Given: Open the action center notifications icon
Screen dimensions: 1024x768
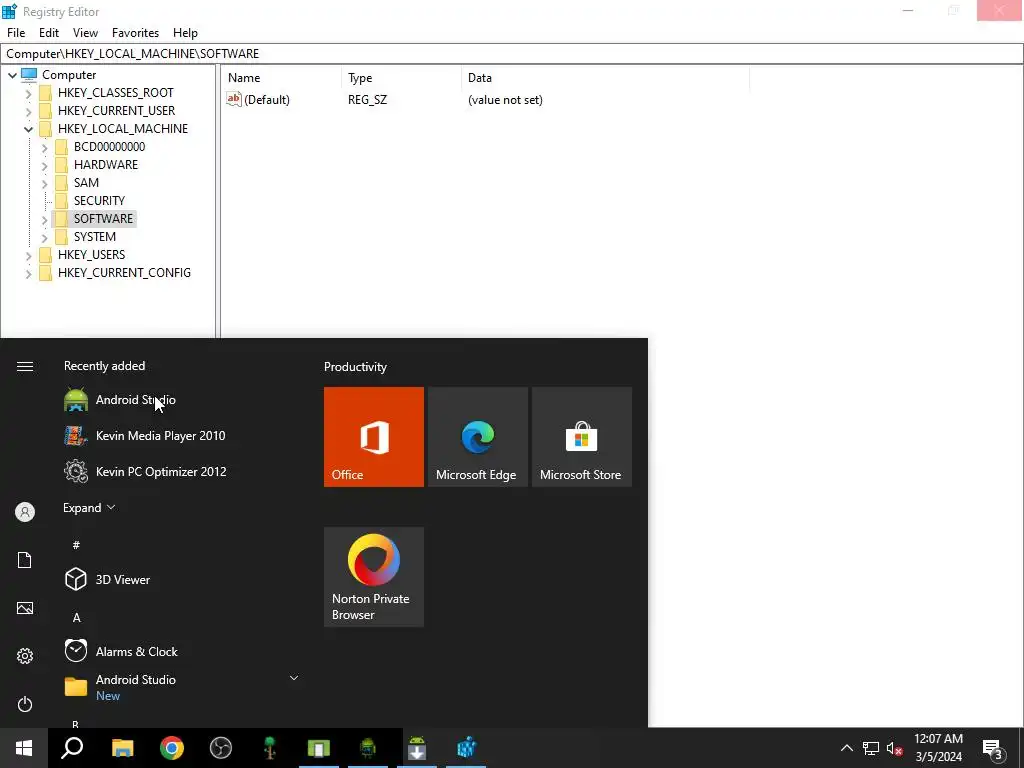Looking at the screenshot, I should pos(993,748).
